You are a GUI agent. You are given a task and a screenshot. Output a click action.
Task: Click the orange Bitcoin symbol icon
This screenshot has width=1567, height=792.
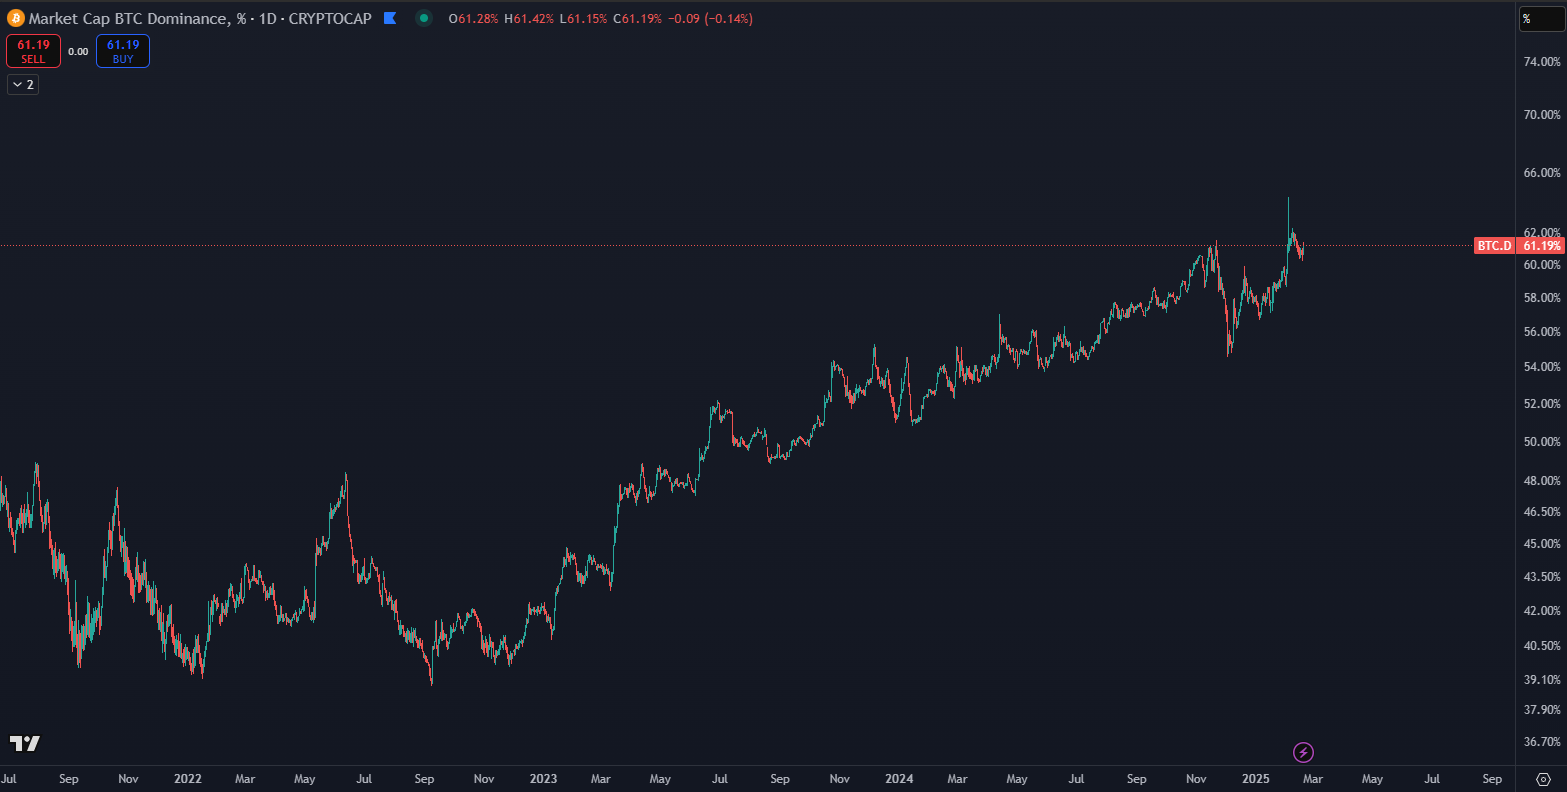[x=15, y=18]
